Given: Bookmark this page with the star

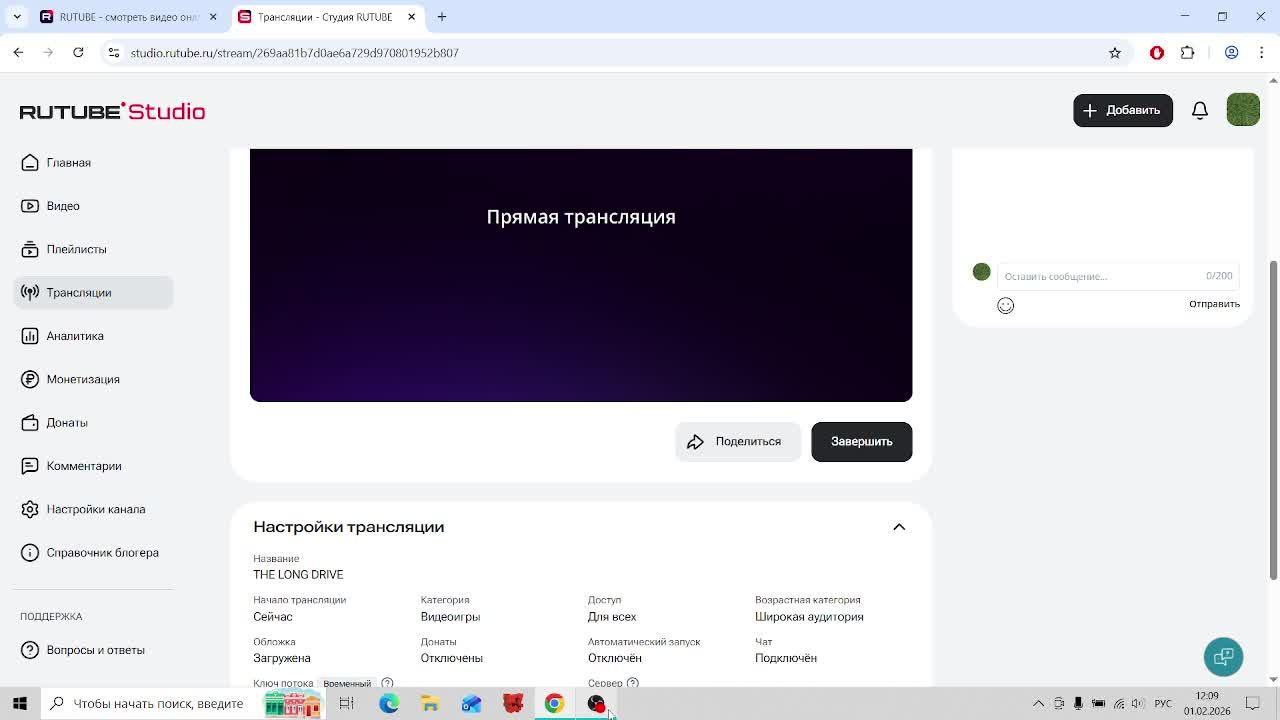Looking at the screenshot, I should point(1115,53).
